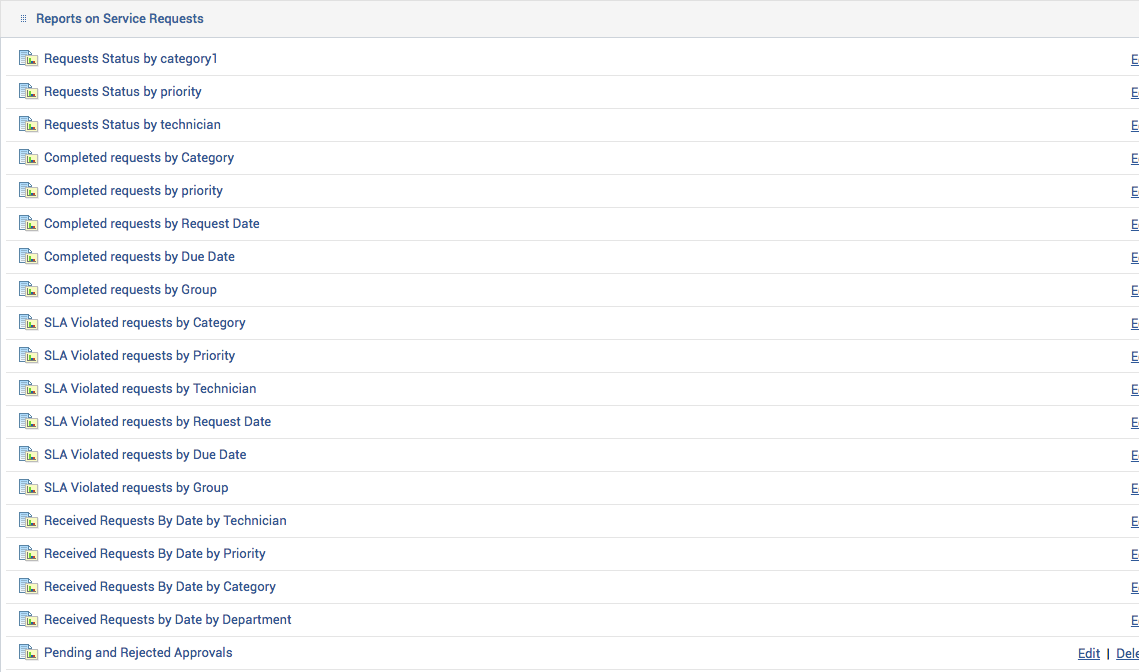Click the report icon beside Completed requests by priority

[28, 190]
